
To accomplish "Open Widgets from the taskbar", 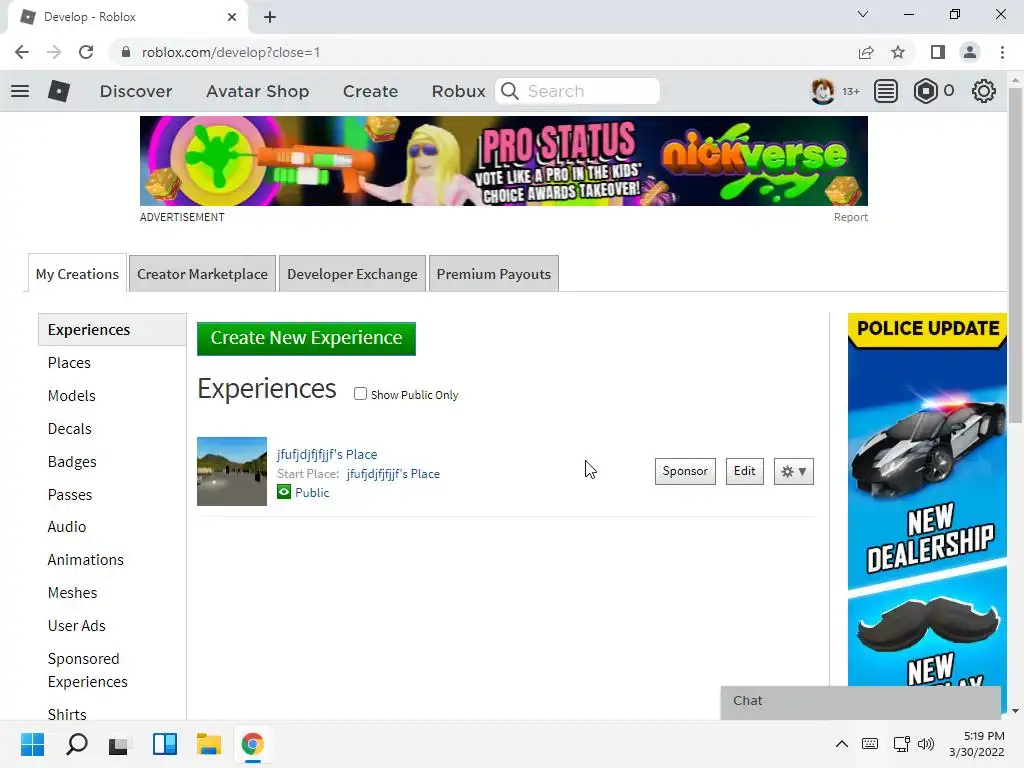I will pos(165,744).
